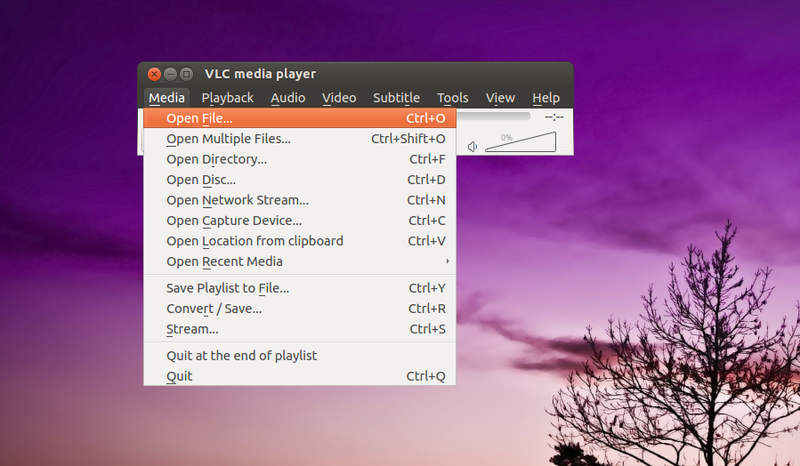800x466 pixels.
Task: Open the Help menu
Action: pyautogui.click(x=546, y=97)
